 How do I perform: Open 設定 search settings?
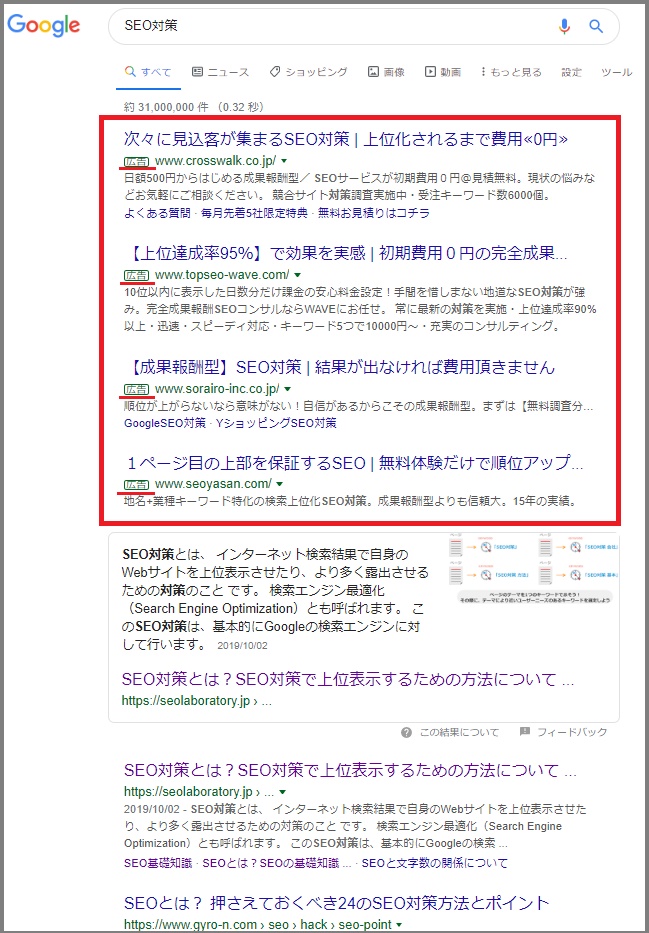point(572,72)
